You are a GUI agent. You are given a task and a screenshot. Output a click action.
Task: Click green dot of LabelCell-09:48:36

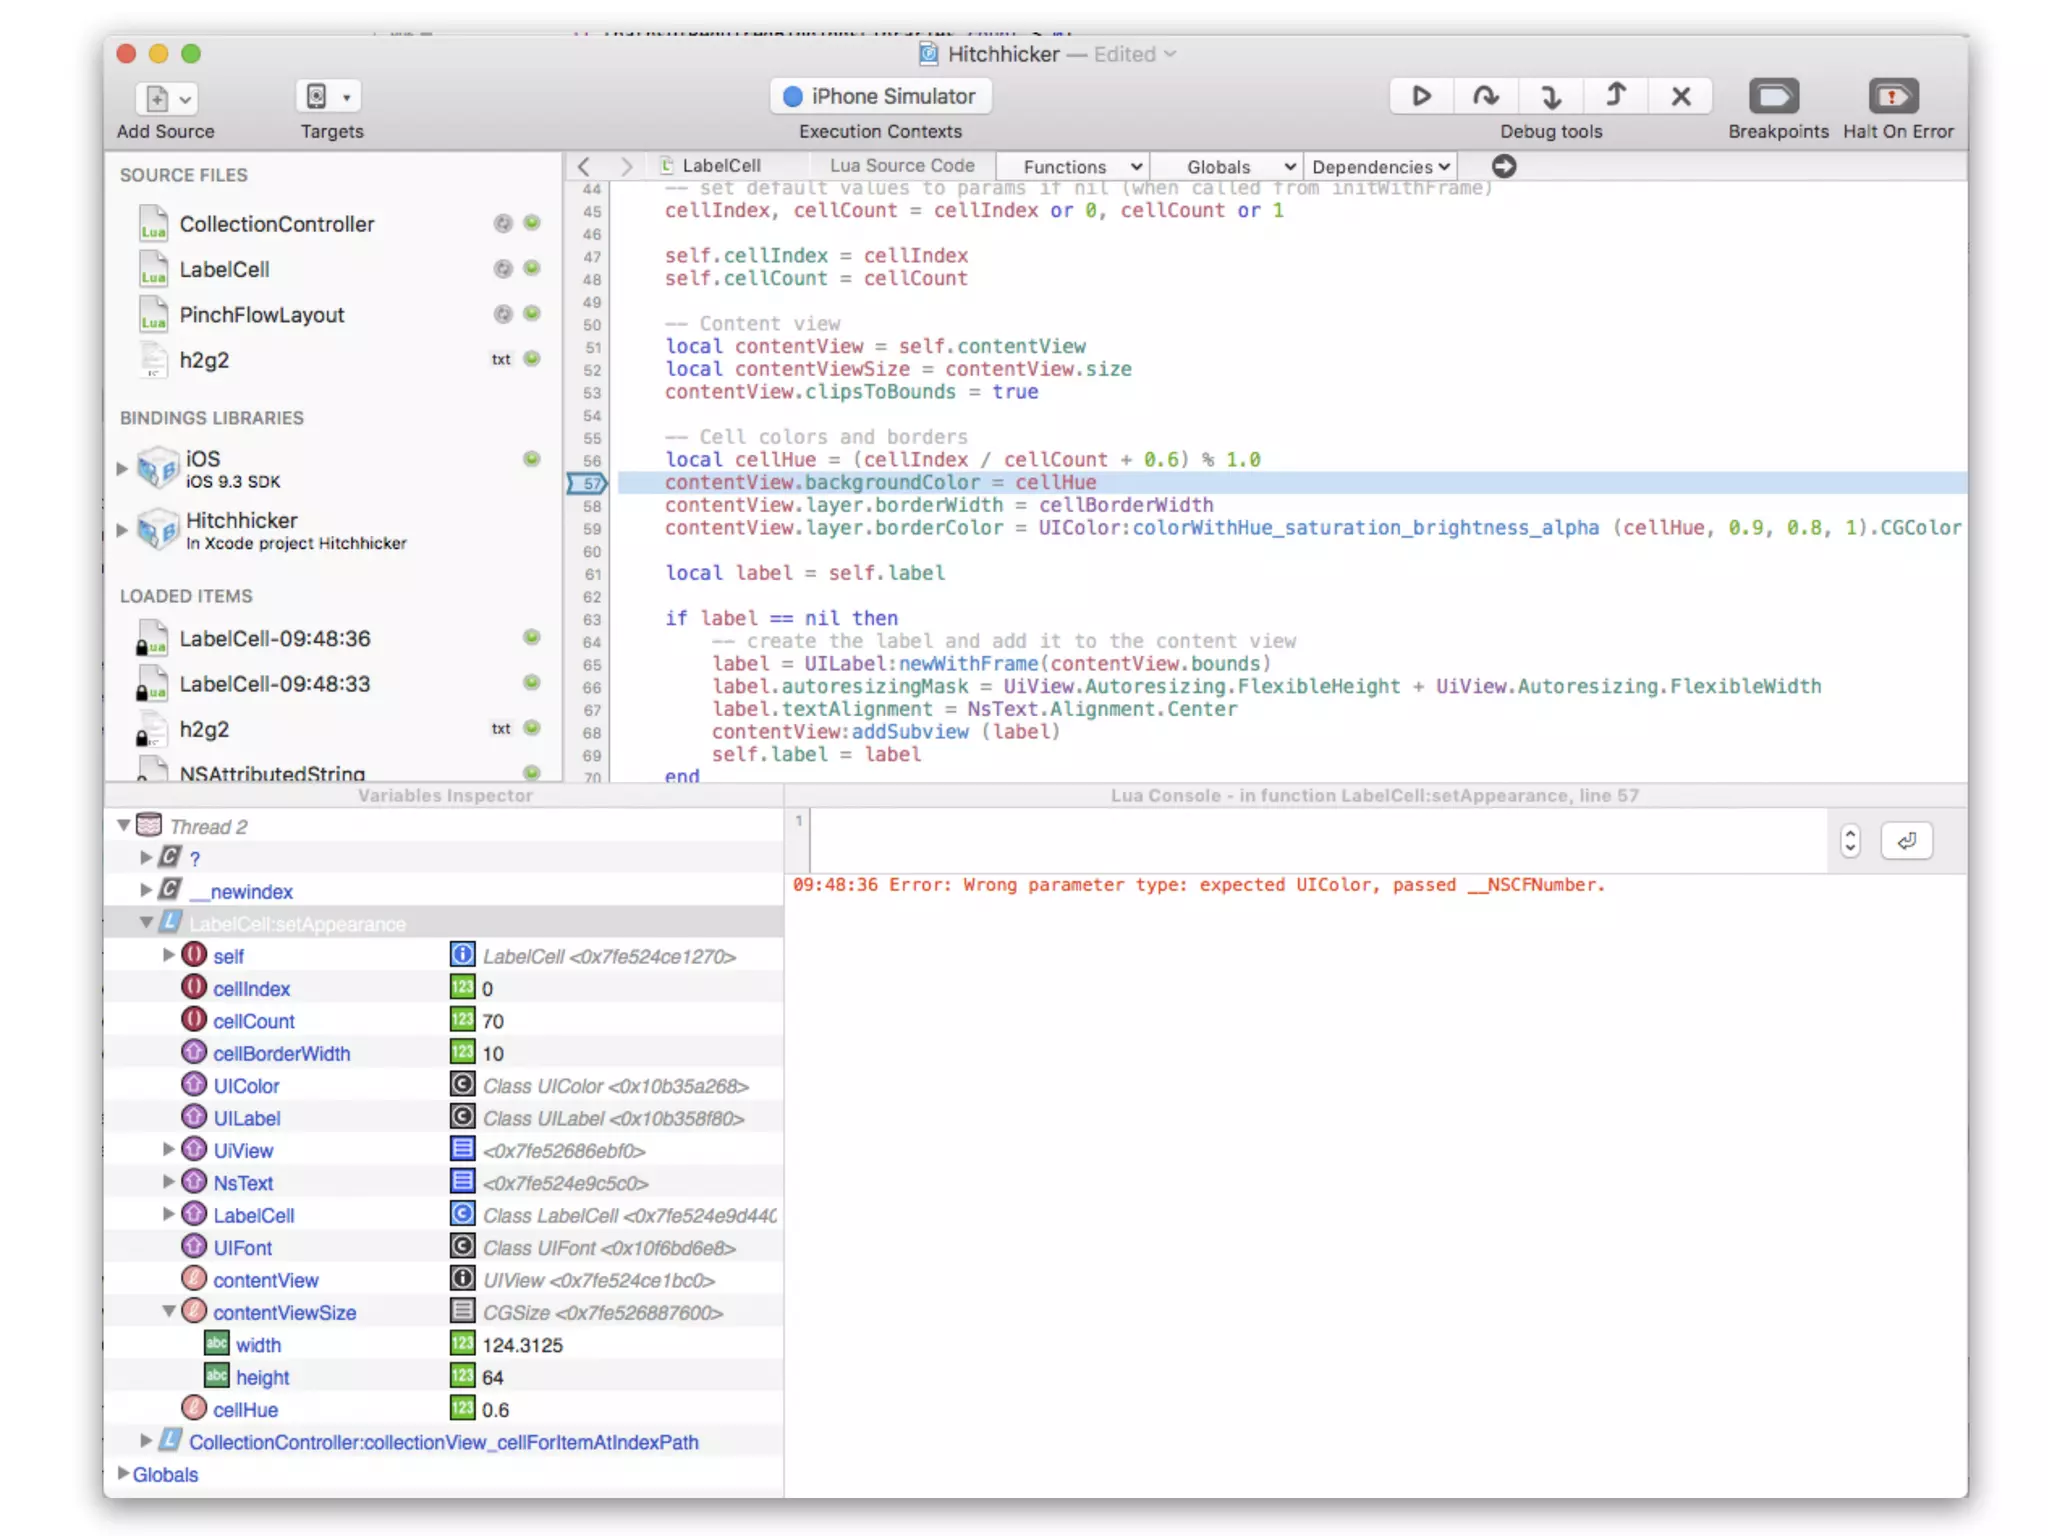[x=532, y=637]
